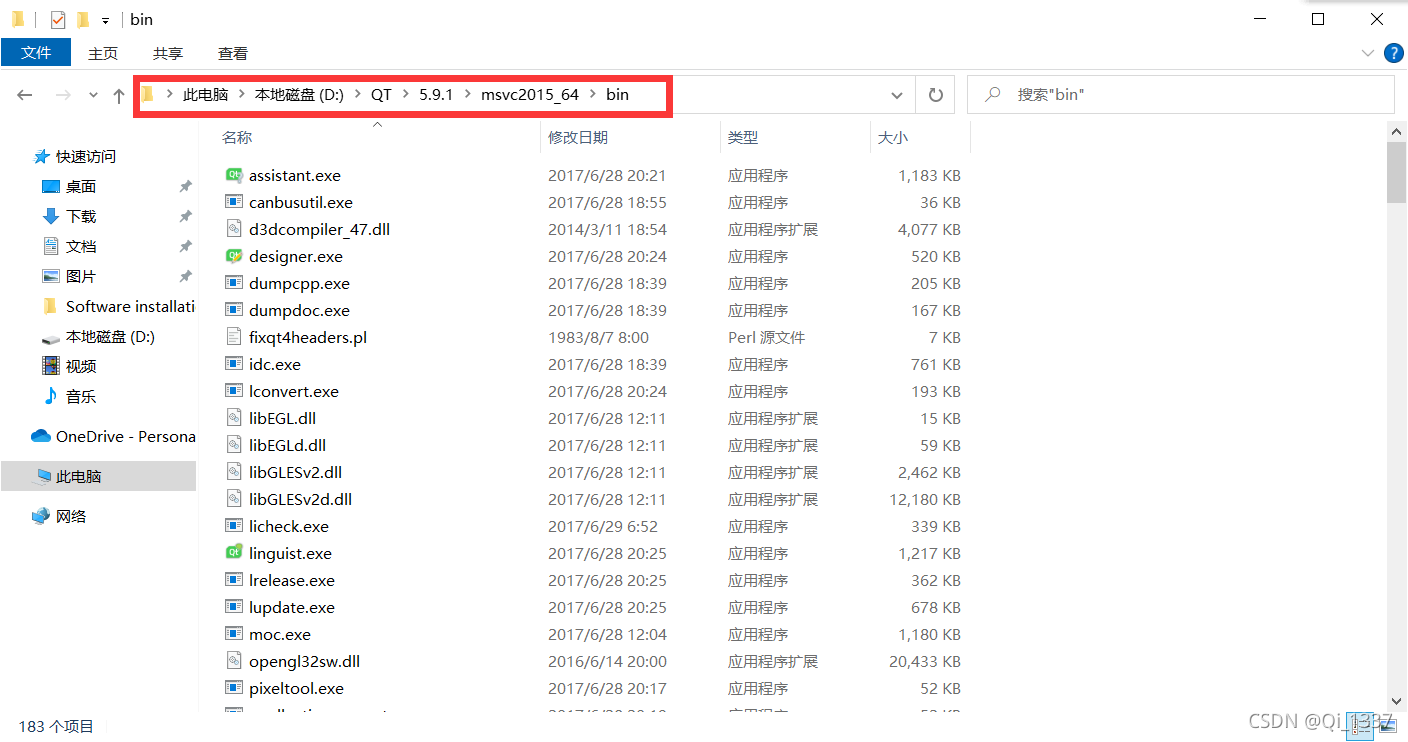Screen dimensions: 1408x742
Task: Select the libGLESv2d.dll file name
Action: click(x=300, y=499)
